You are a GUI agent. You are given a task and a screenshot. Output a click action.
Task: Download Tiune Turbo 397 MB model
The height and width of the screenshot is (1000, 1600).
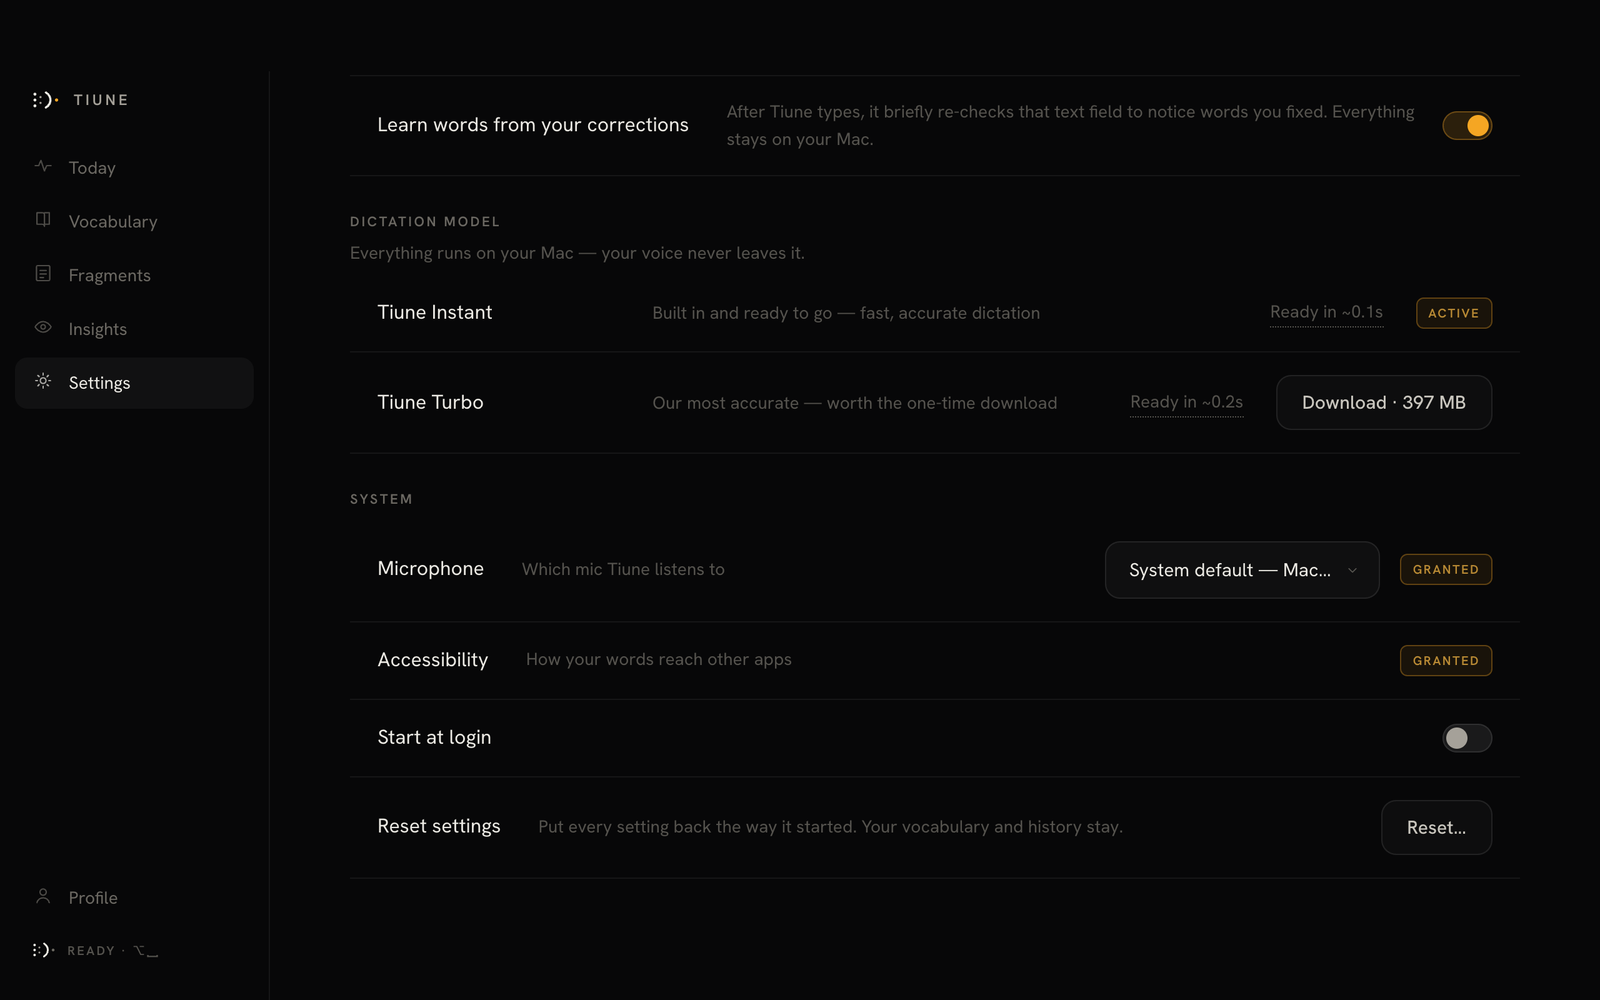[1384, 402]
